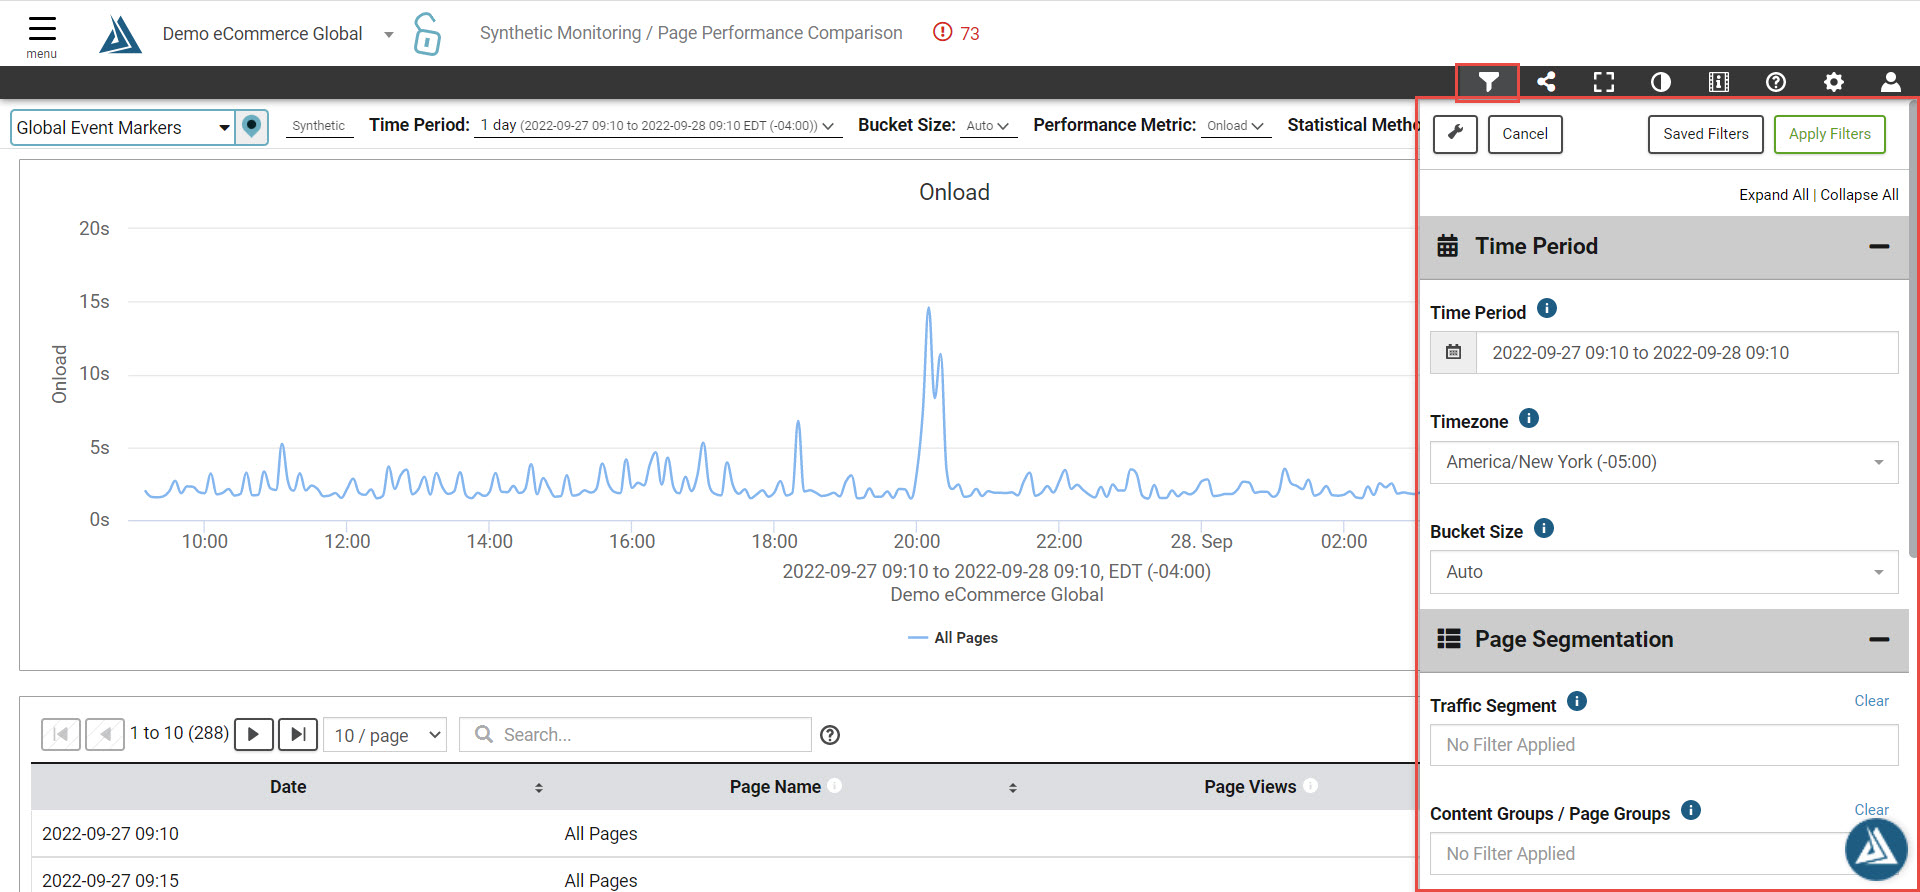Click the unlocked padlock icon
This screenshot has height=892, width=1920.
coord(427,34)
